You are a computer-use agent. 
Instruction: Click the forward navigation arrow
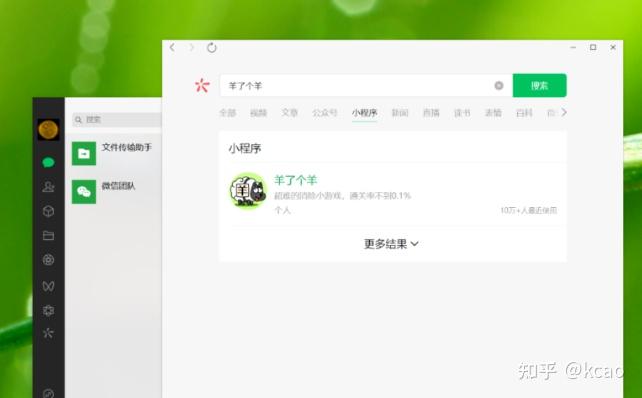pos(191,47)
